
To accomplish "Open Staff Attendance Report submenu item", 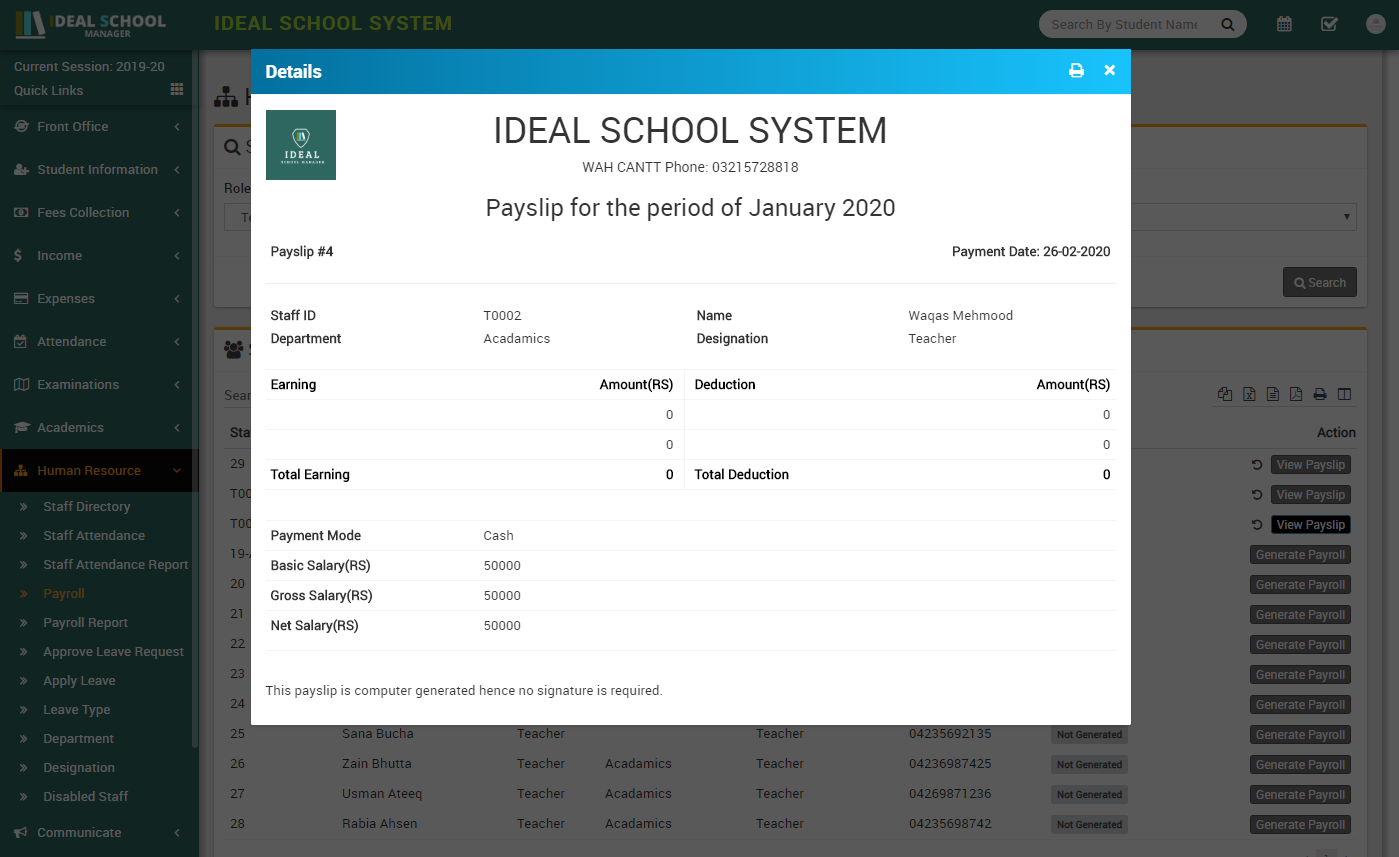I will pos(116,565).
